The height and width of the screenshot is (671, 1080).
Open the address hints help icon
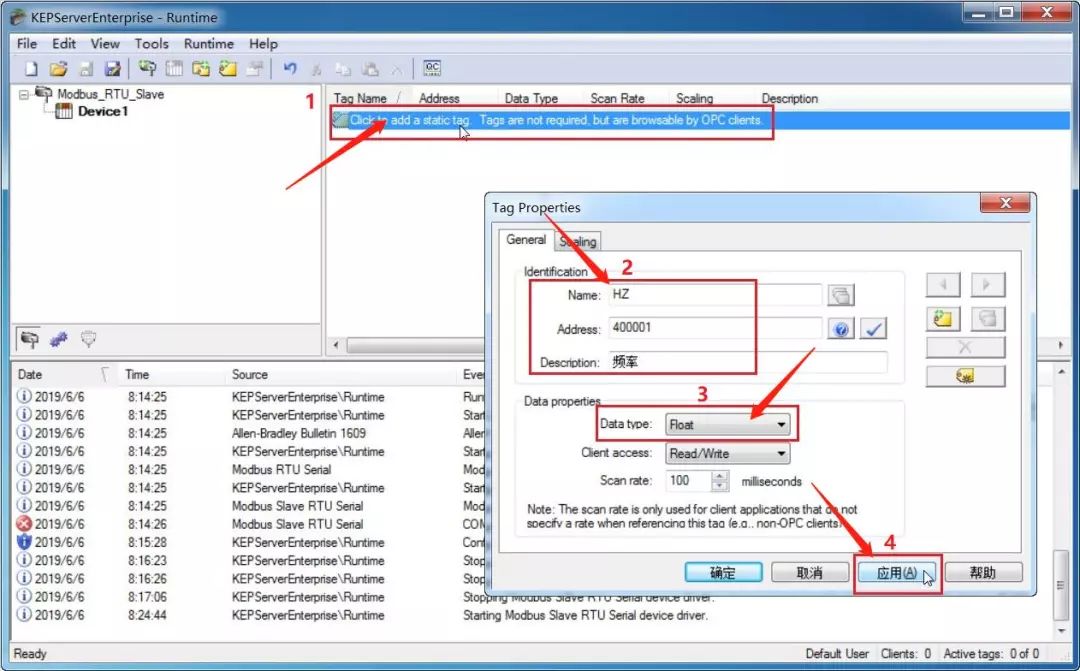coord(841,329)
